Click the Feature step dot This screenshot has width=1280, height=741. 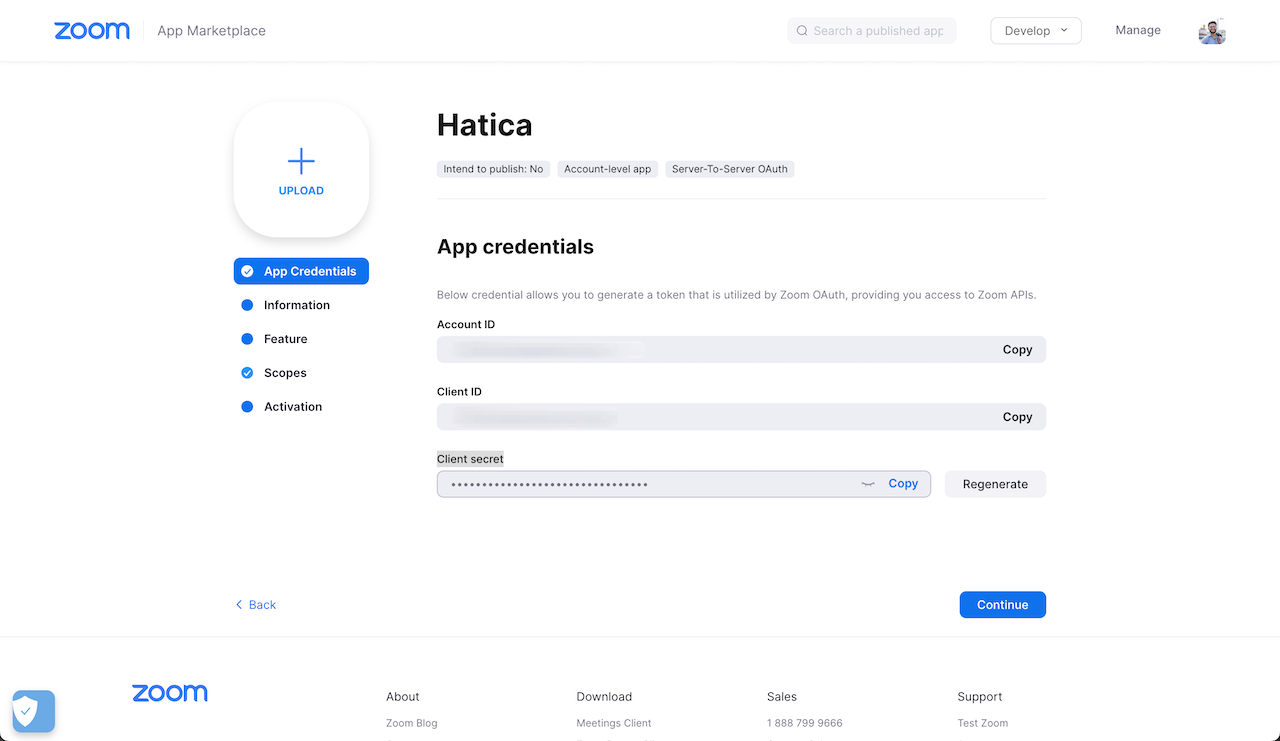point(247,339)
